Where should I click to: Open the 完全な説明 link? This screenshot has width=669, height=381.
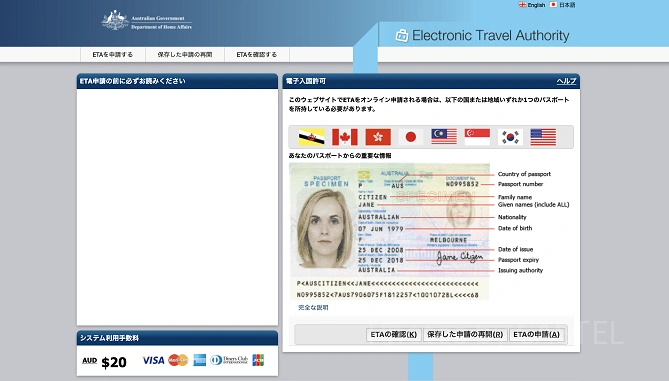click(313, 308)
